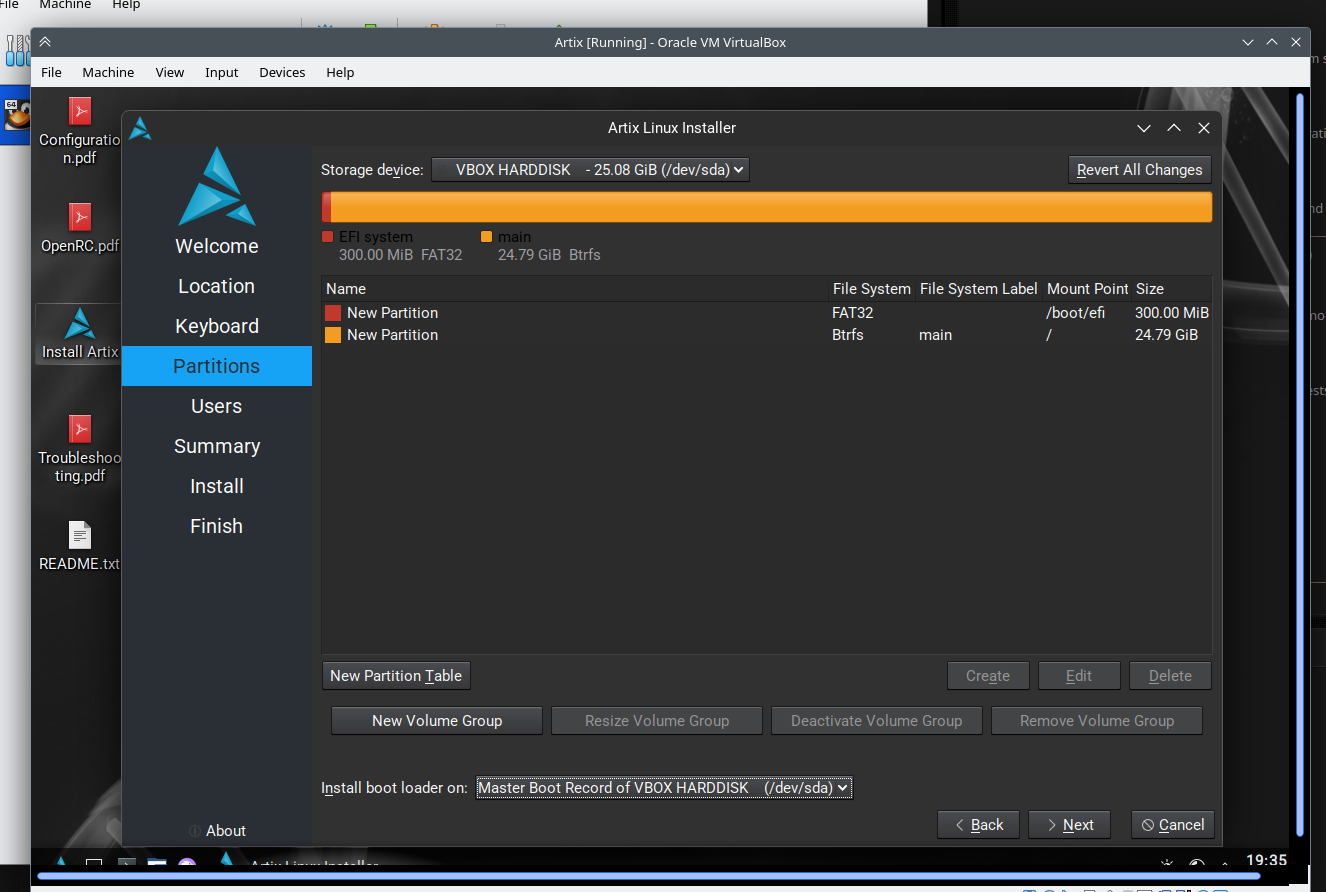Click Revert All Changes
1326x892 pixels.
tap(1139, 170)
